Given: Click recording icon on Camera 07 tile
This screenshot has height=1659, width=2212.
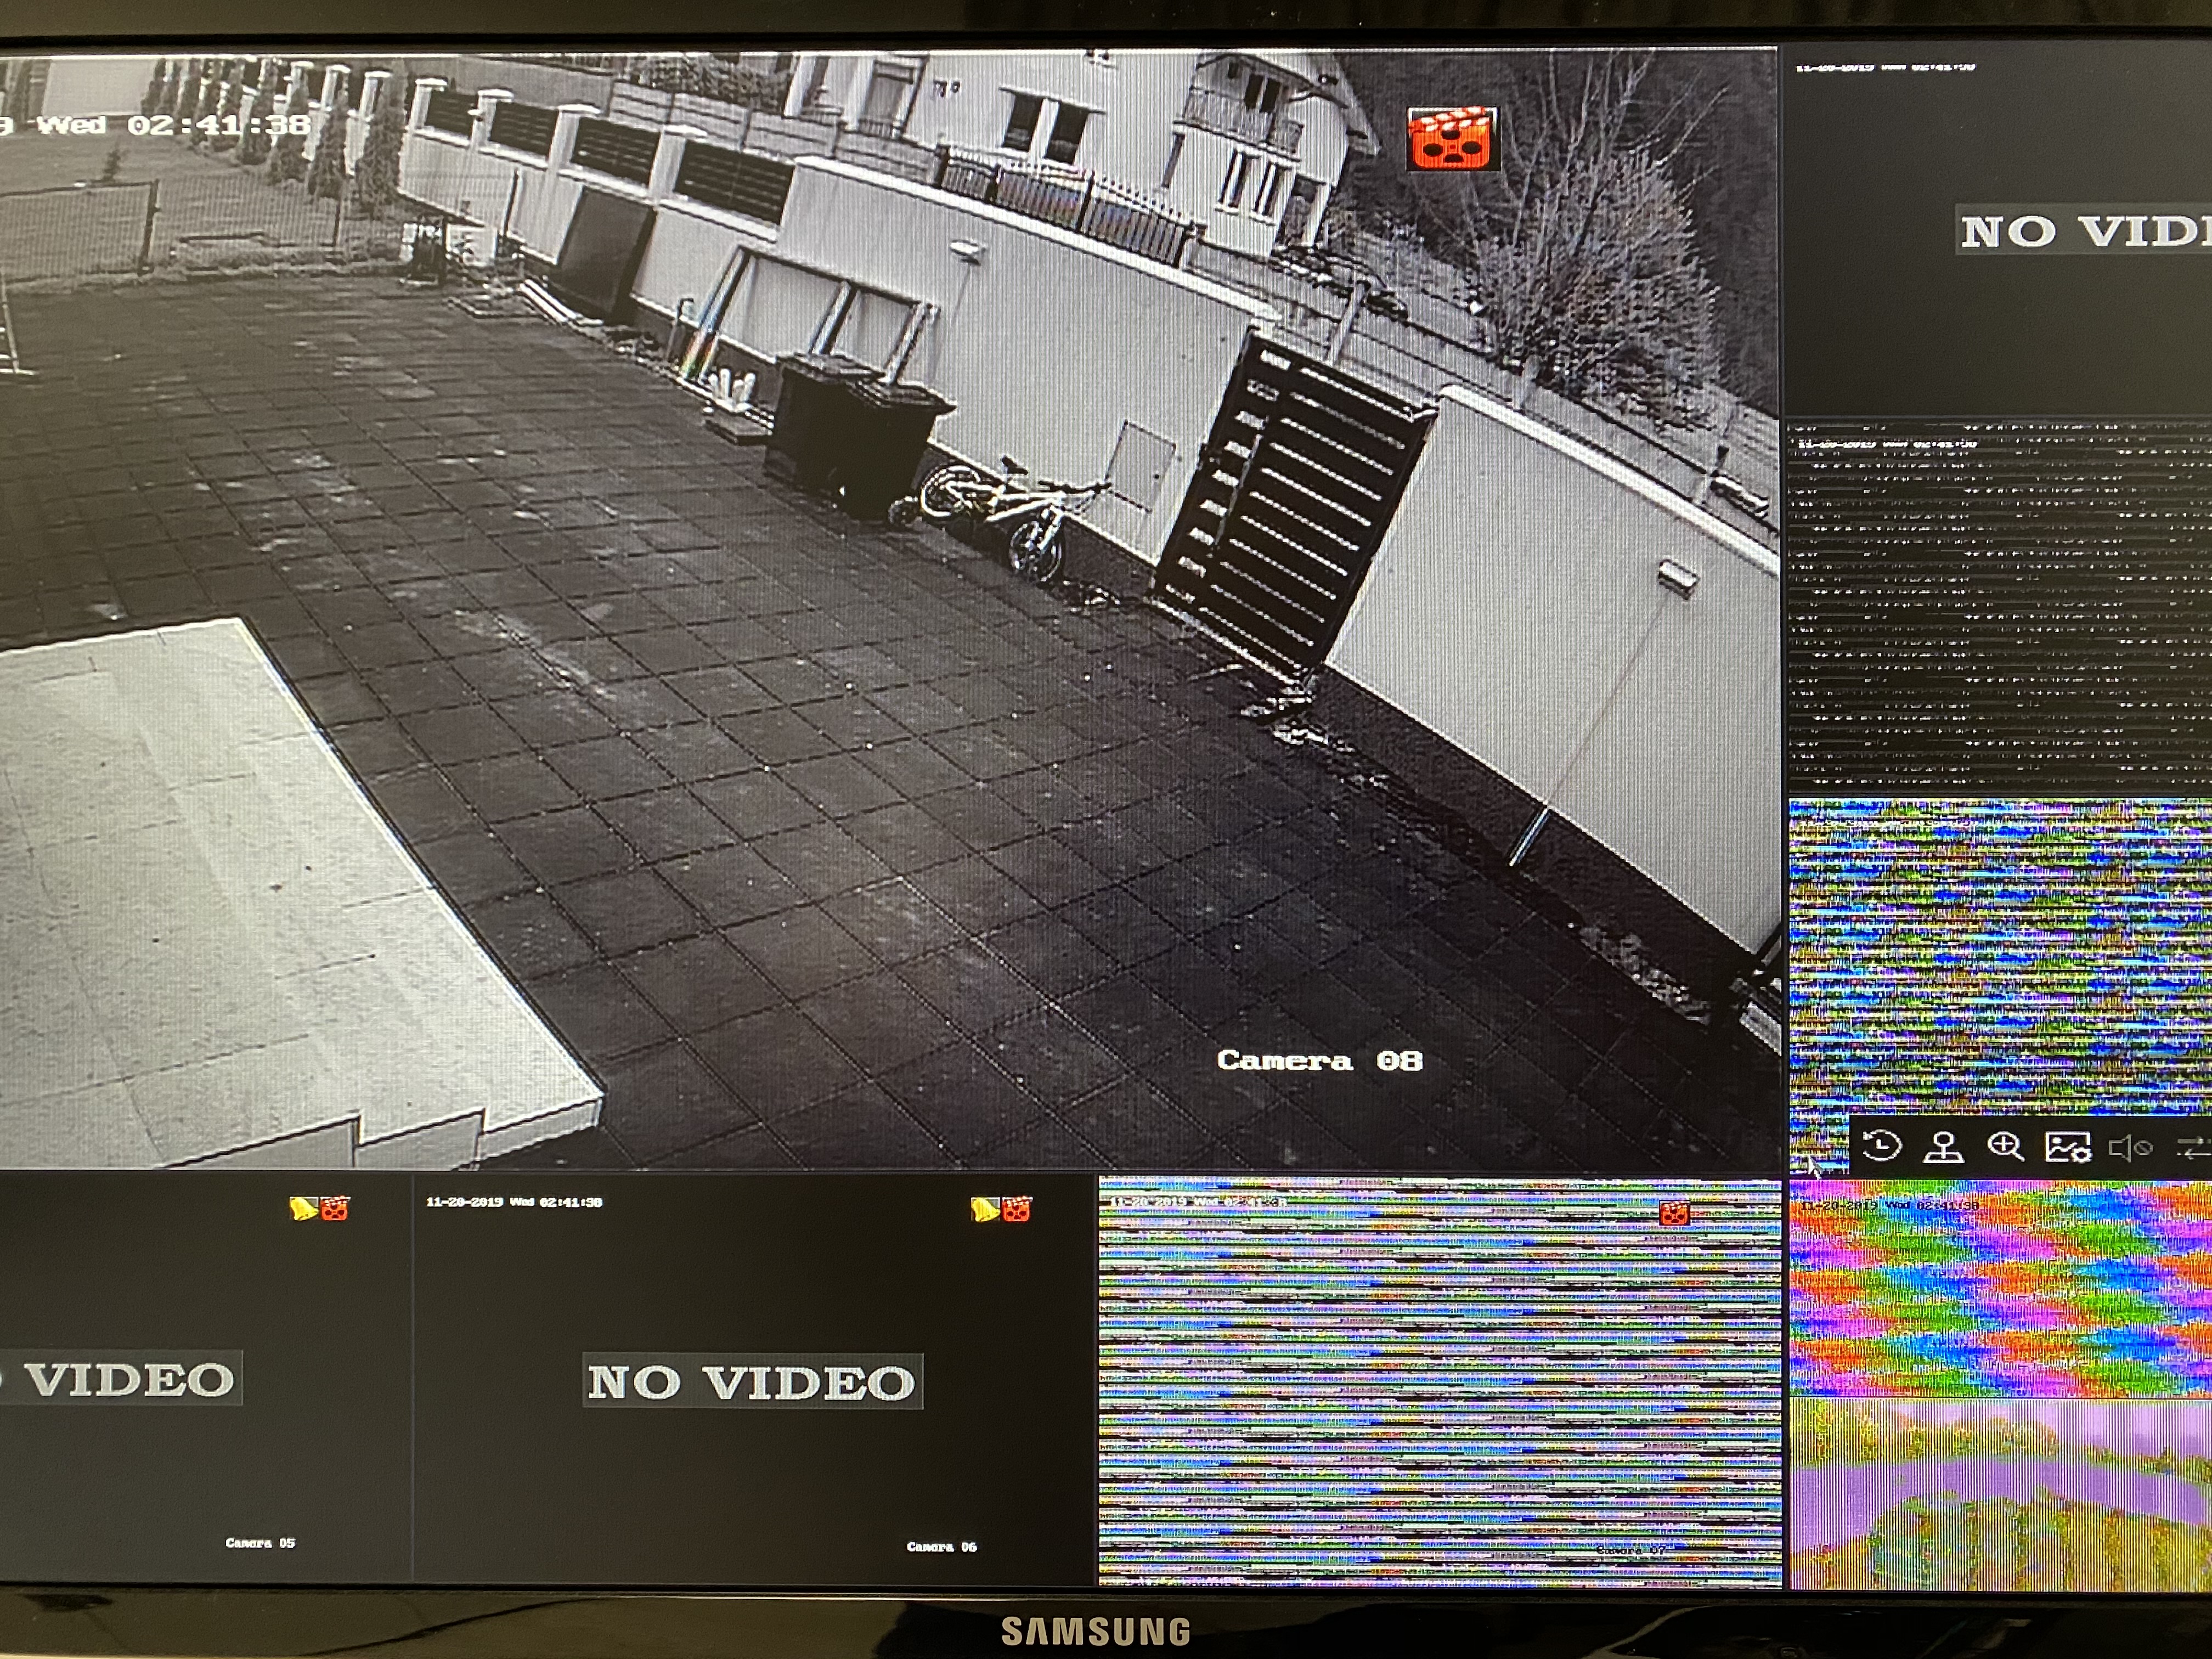Looking at the screenshot, I should point(1674,1214).
